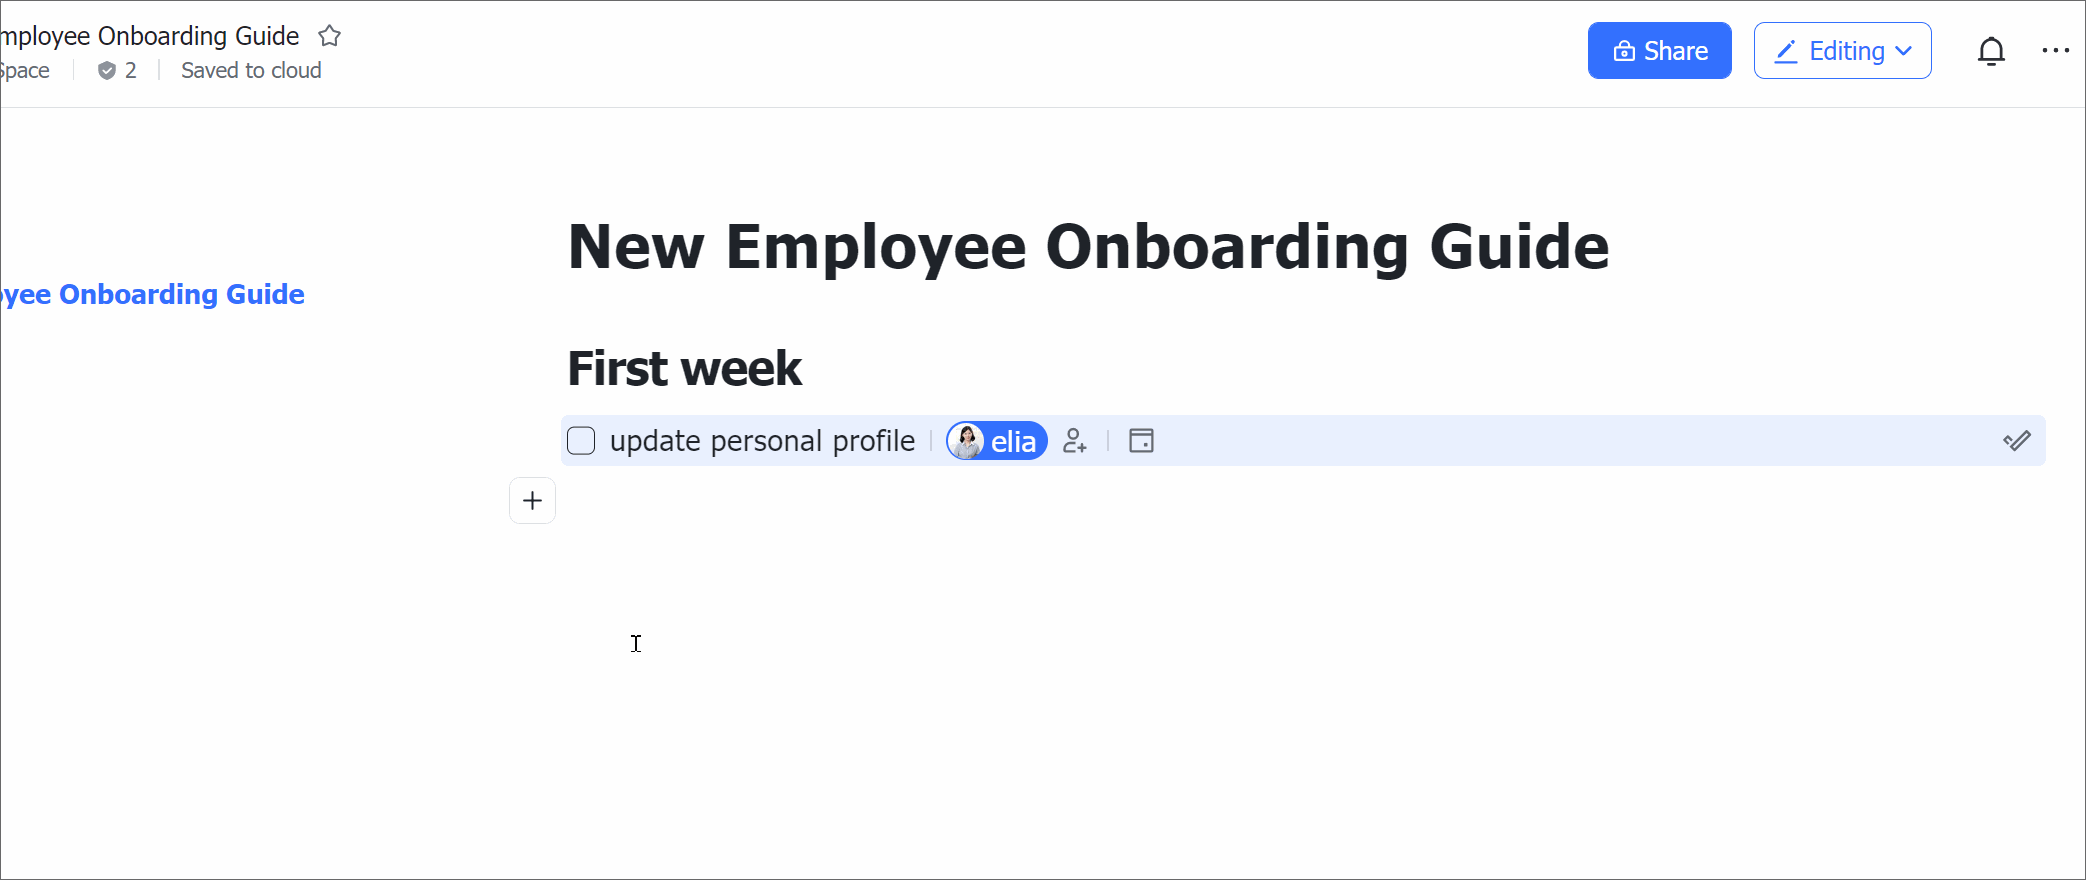
Task: Expand the Editing mode dropdown
Action: click(1842, 51)
